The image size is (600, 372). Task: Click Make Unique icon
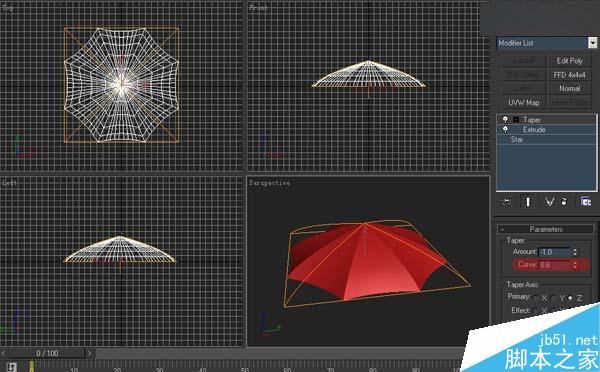pyautogui.click(x=549, y=202)
